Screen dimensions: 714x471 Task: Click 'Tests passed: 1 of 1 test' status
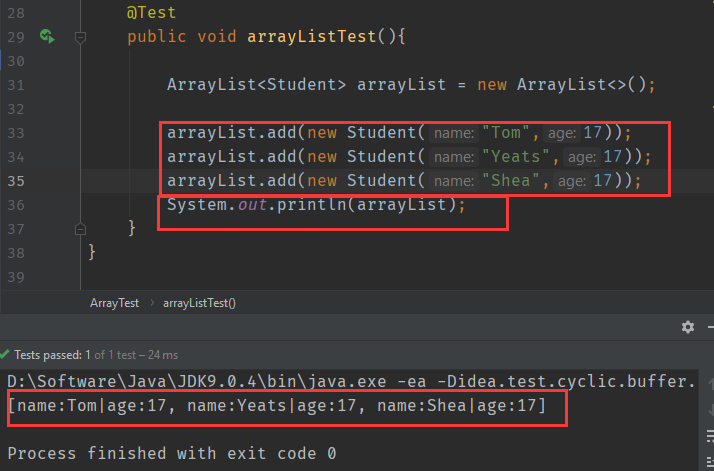(96, 355)
